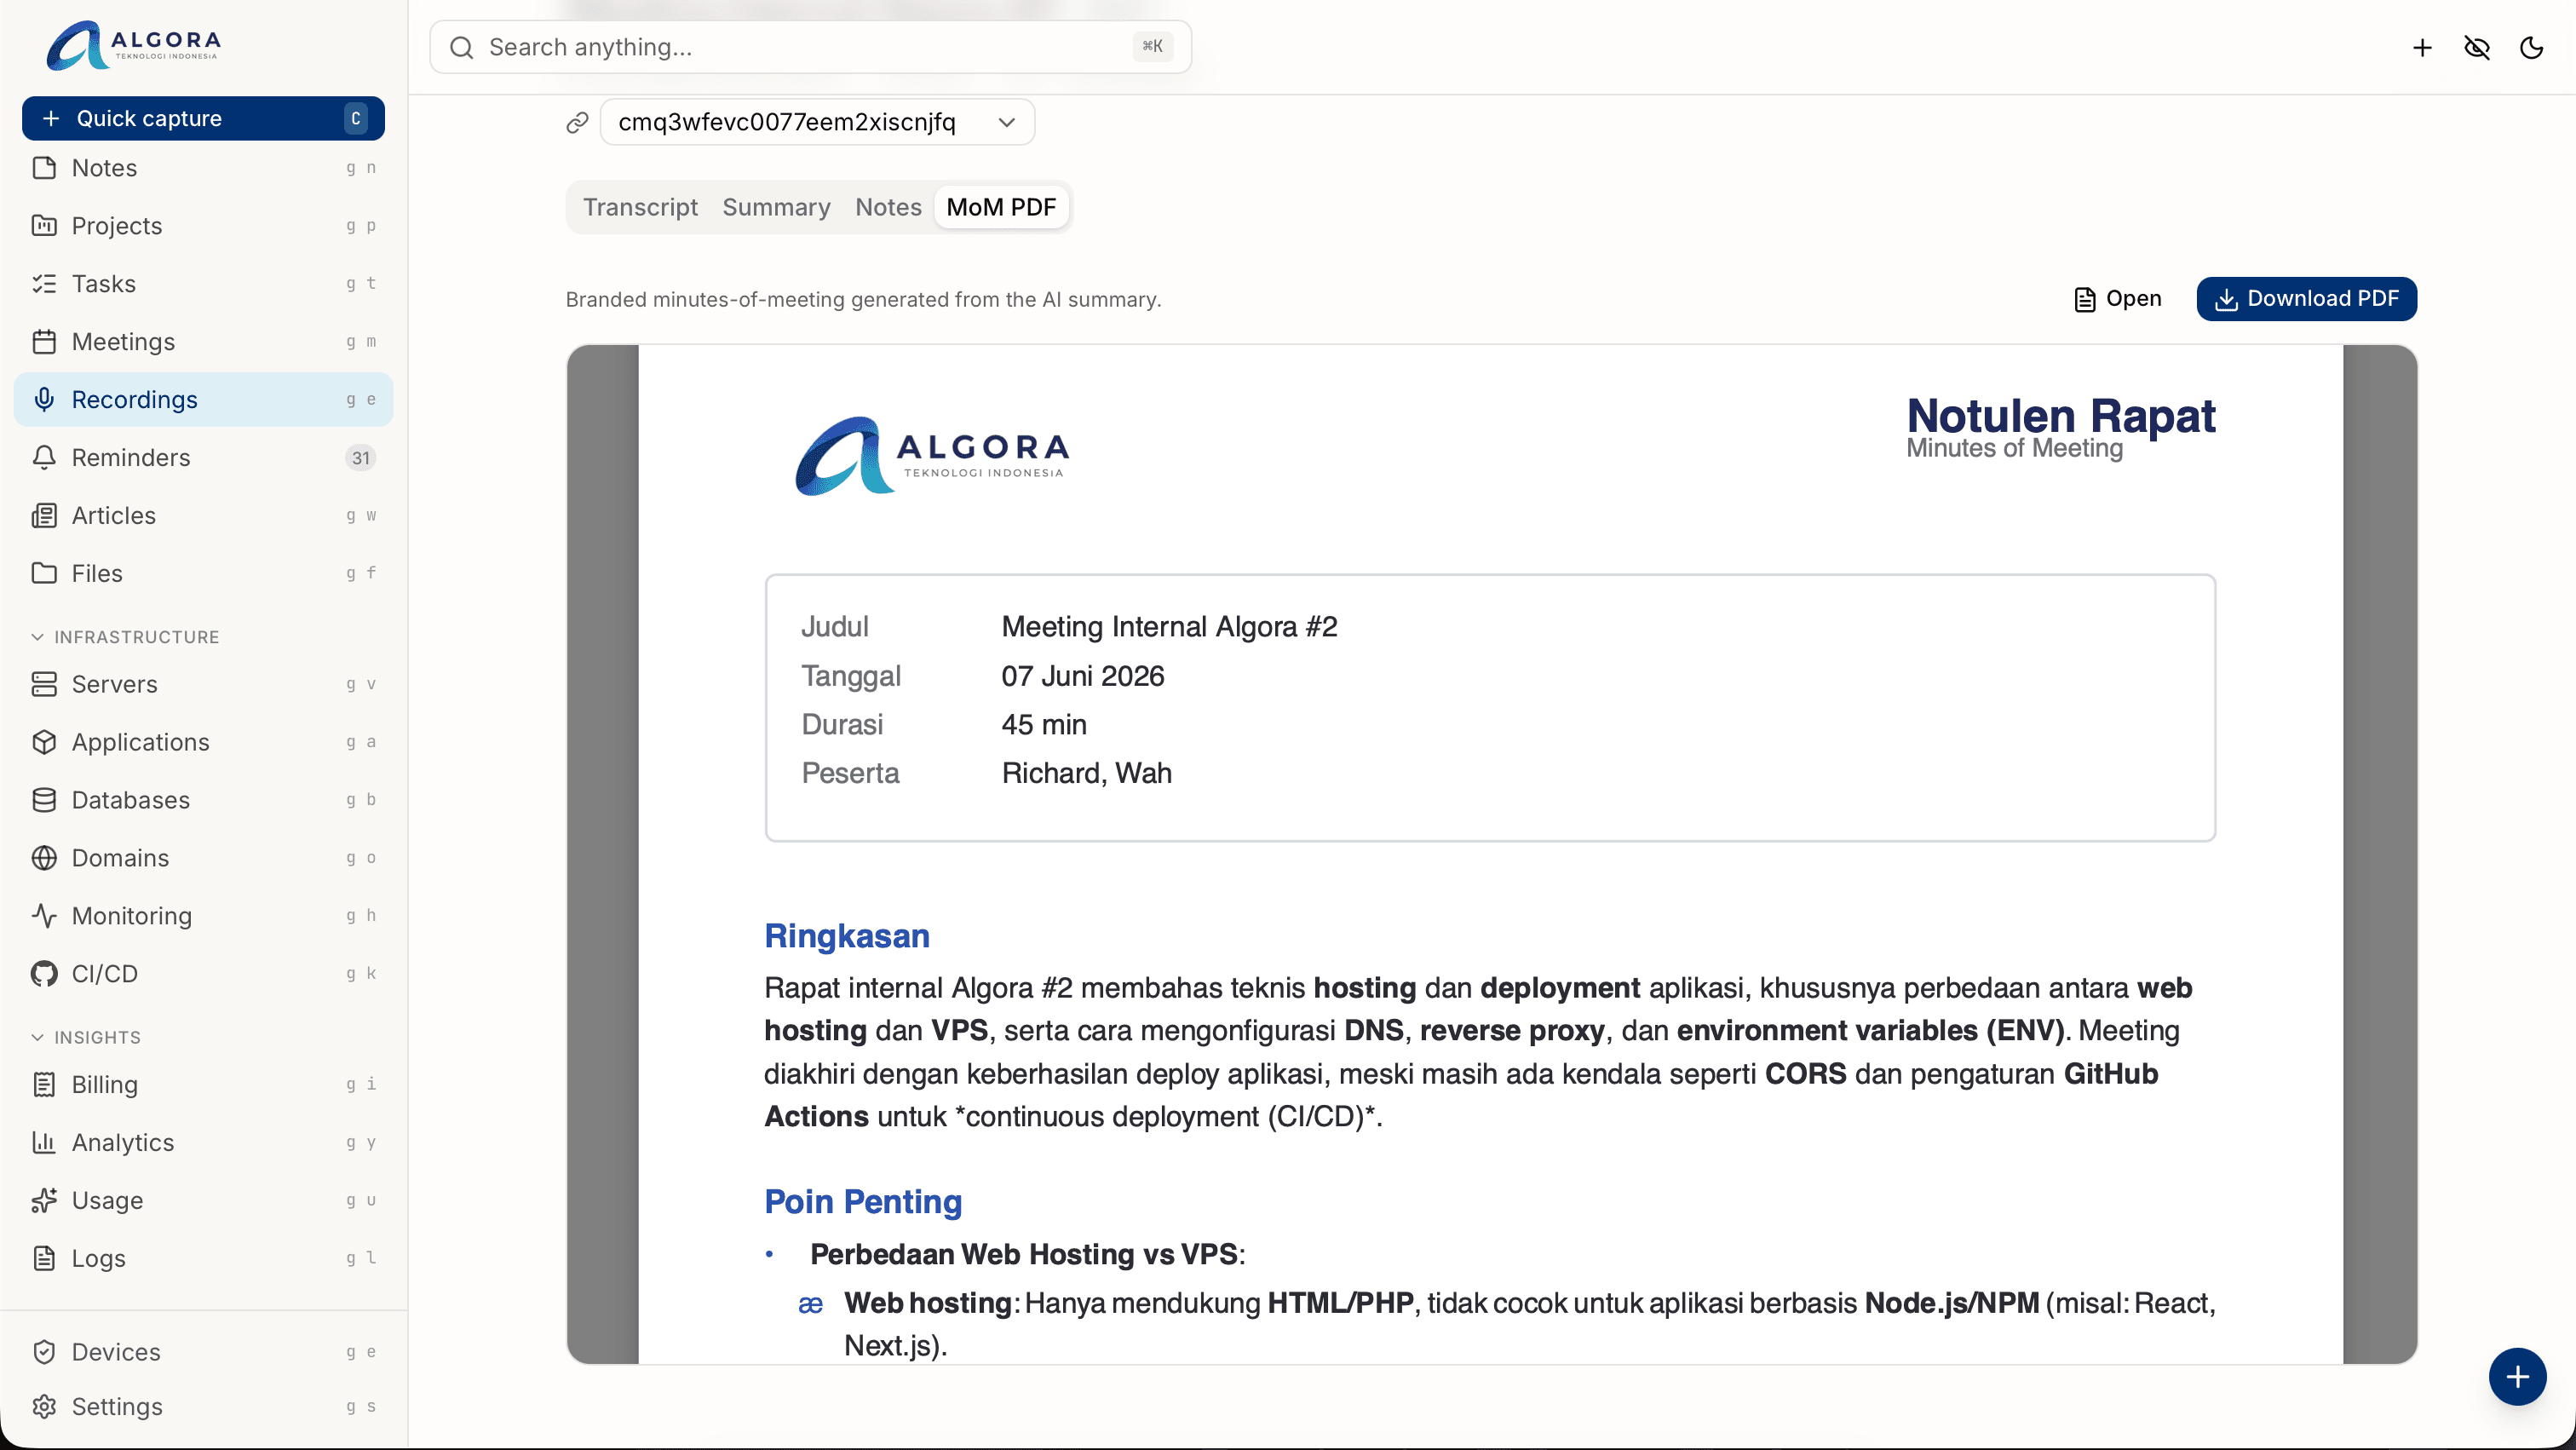Viewport: 2576px width, 1450px height.
Task: Click 'Perbedaan Web Hosting vs VPS' bullet
Action: pos(1027,1254)
